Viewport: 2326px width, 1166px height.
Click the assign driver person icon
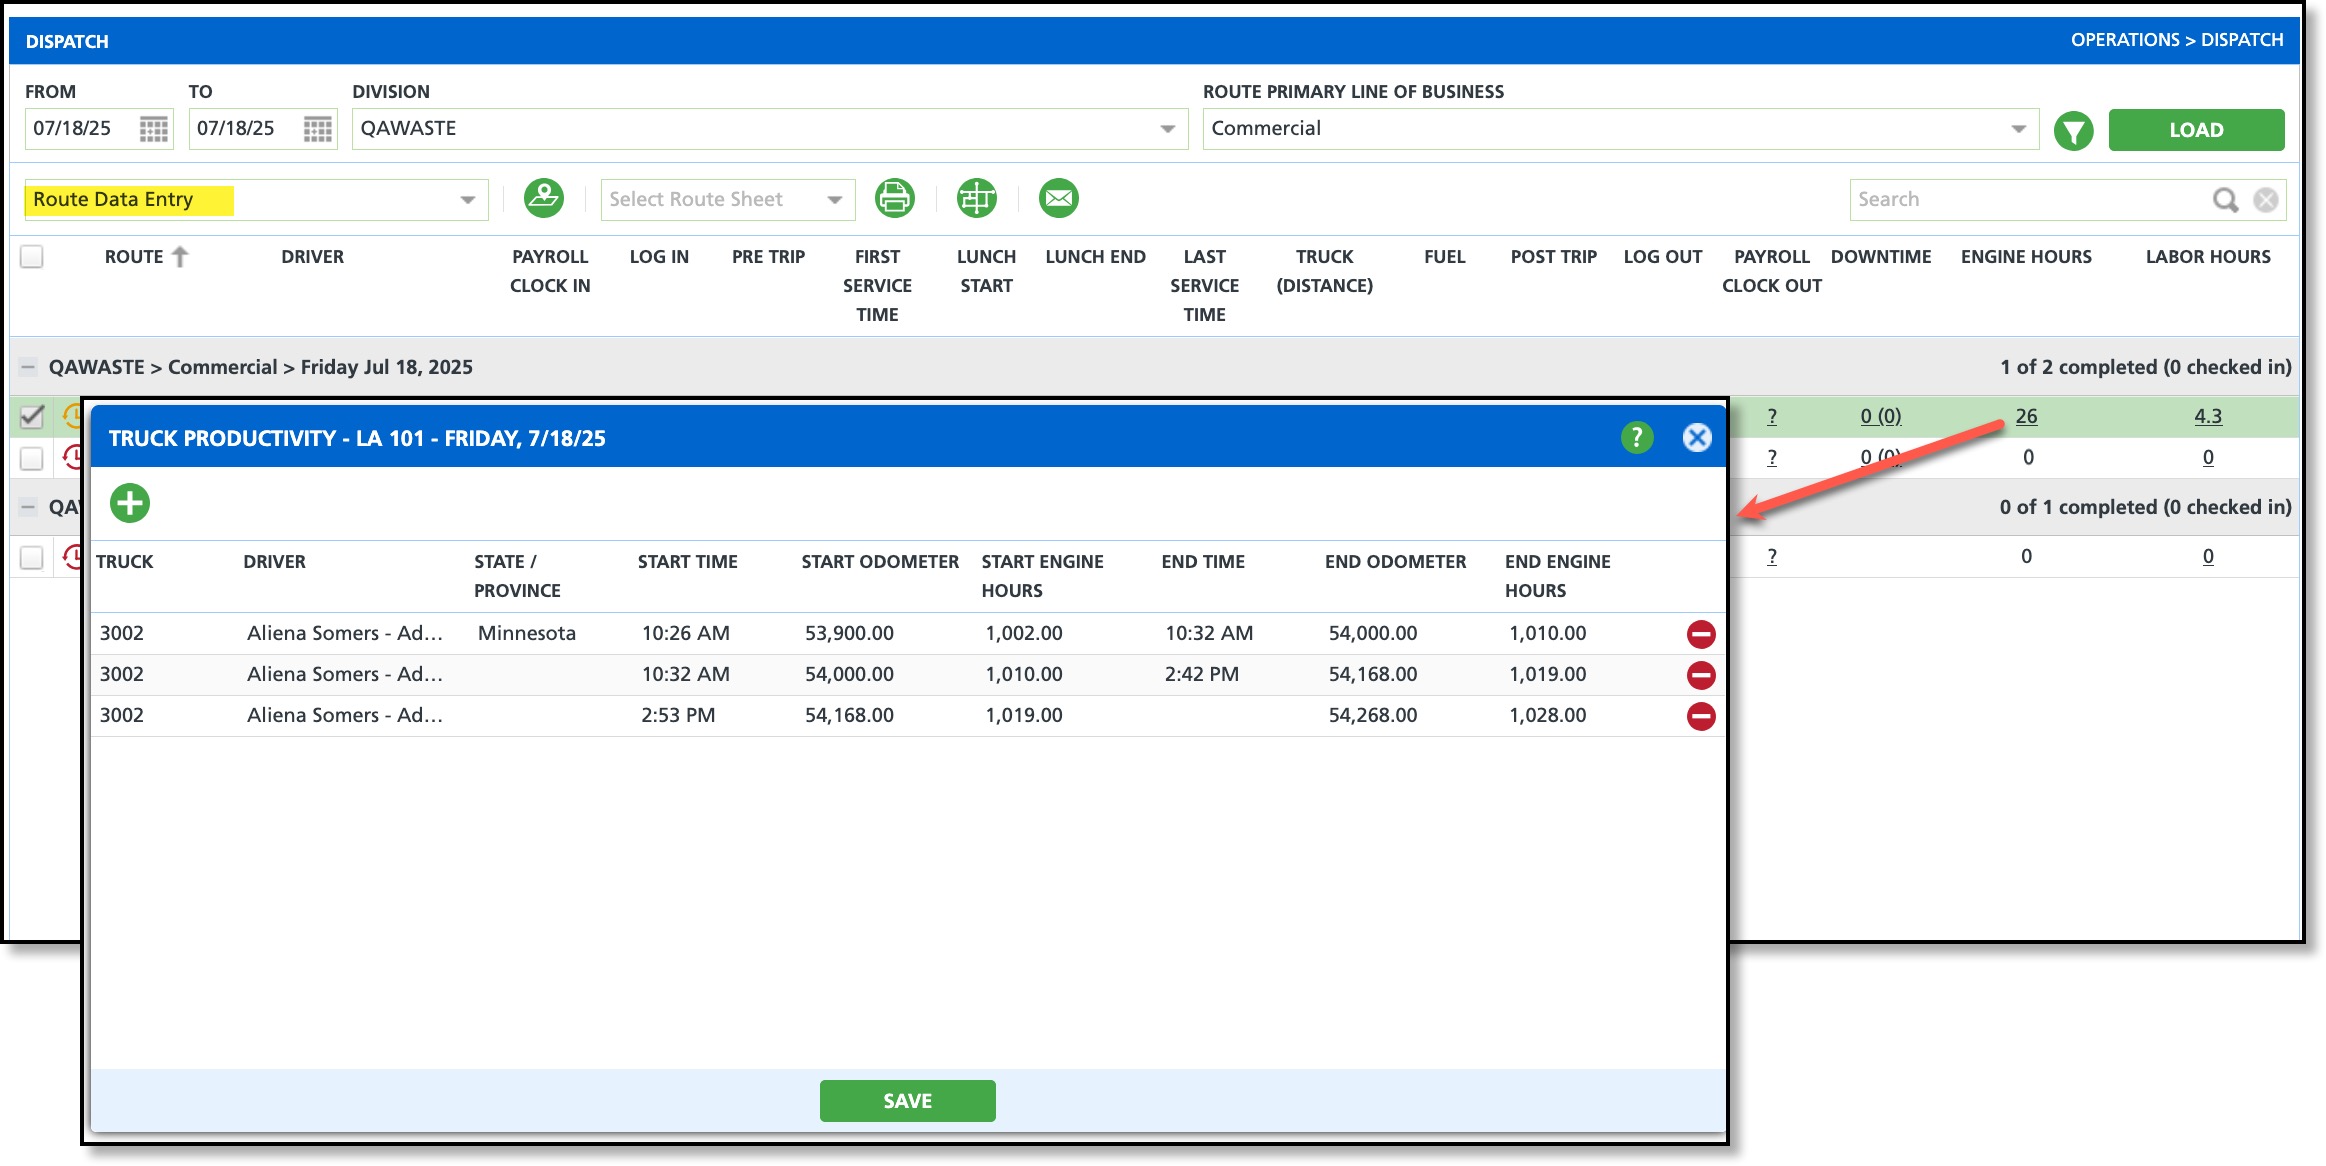(x=543, y=198)
